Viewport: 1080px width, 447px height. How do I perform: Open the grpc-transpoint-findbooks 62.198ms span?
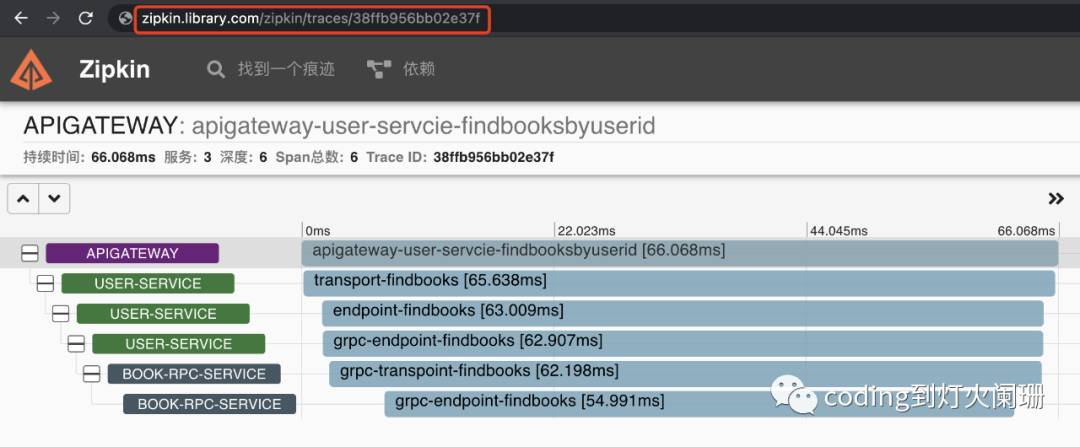point(685,373)
